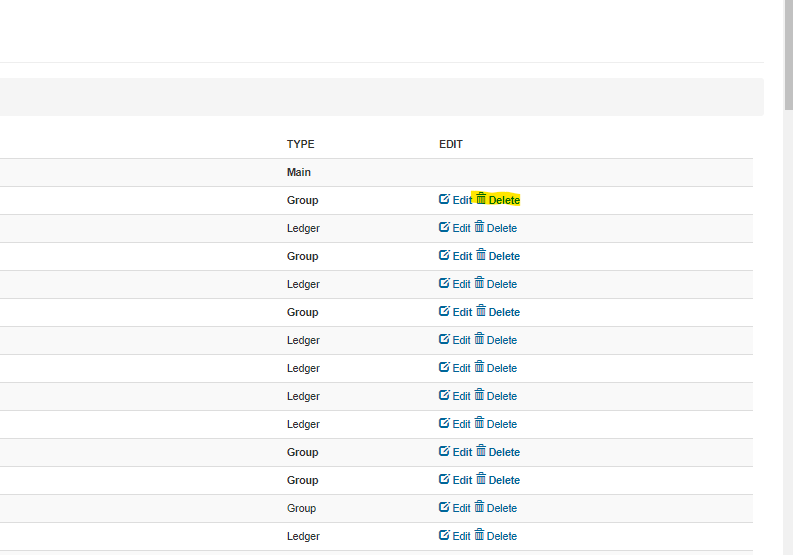Click Edit text in the third Group row
793x555 pixels.
coord(461,312)
